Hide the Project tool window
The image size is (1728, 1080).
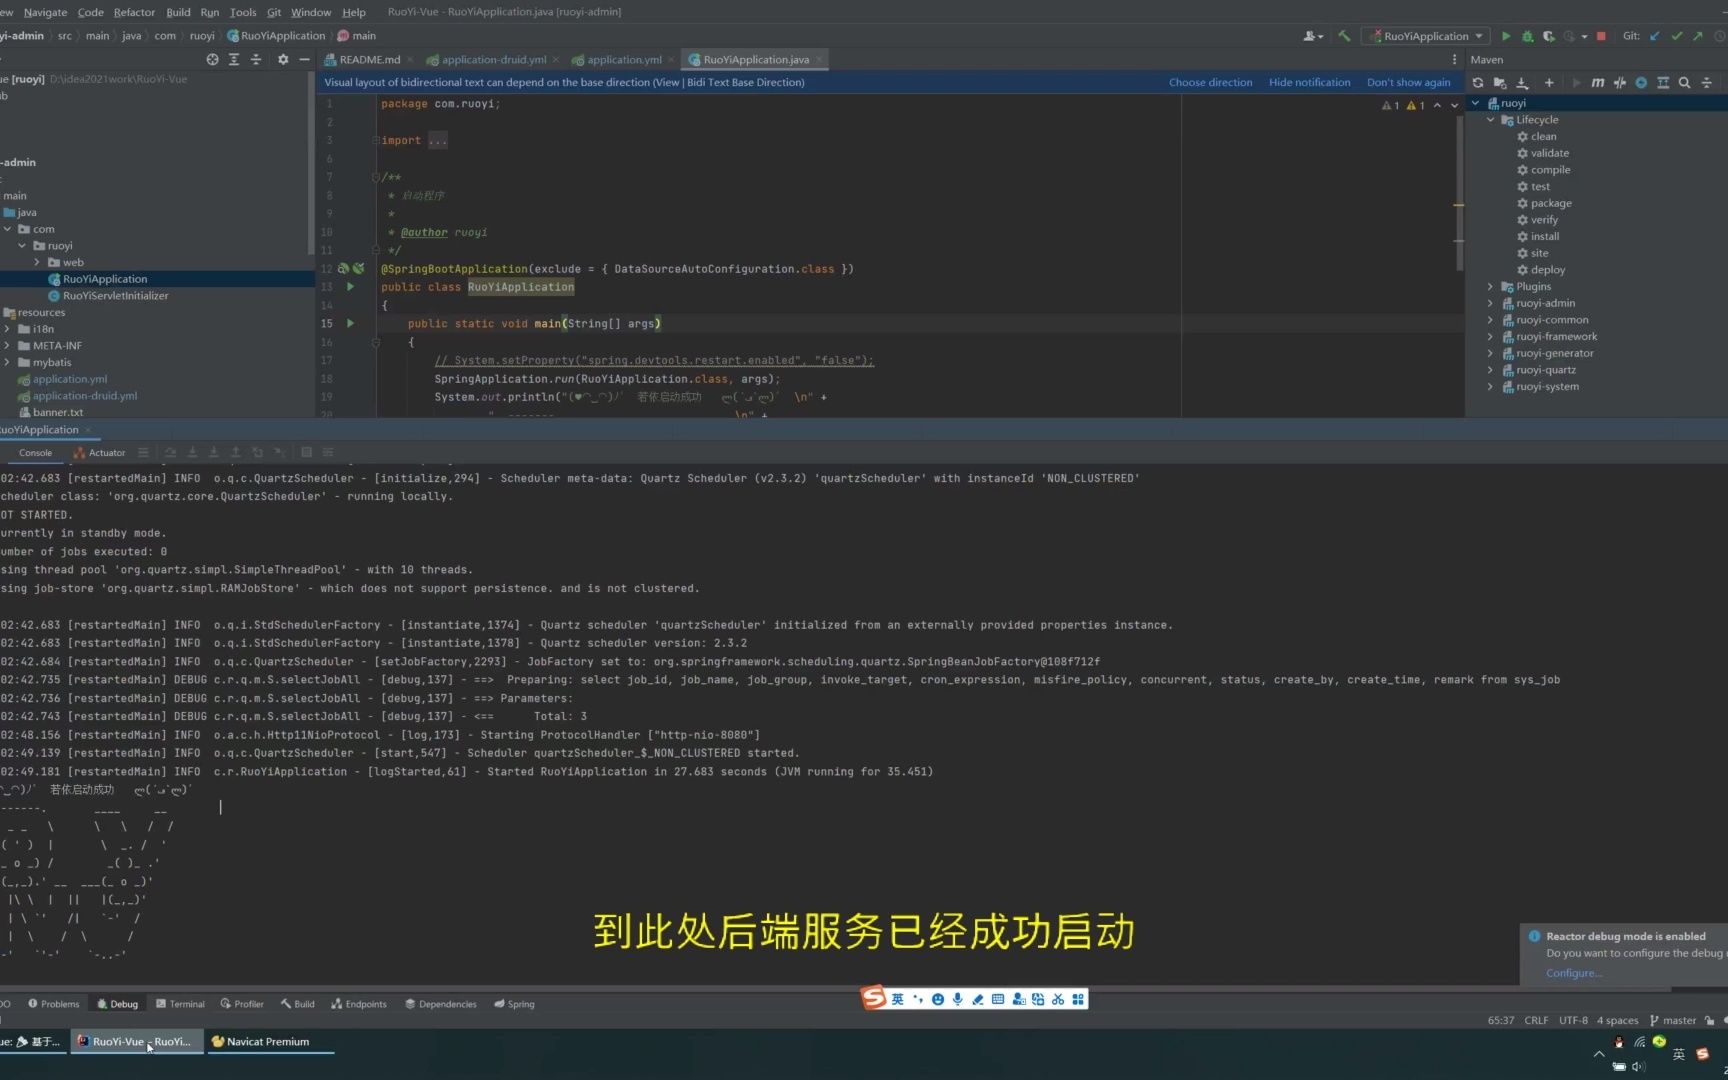tap(305, 60)
